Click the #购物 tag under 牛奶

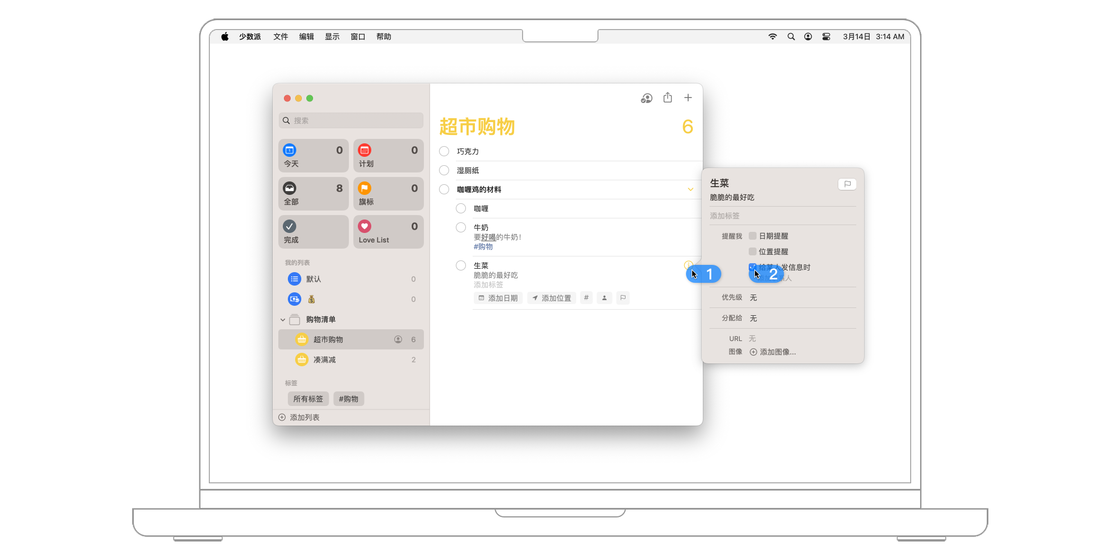click(484, 246)
